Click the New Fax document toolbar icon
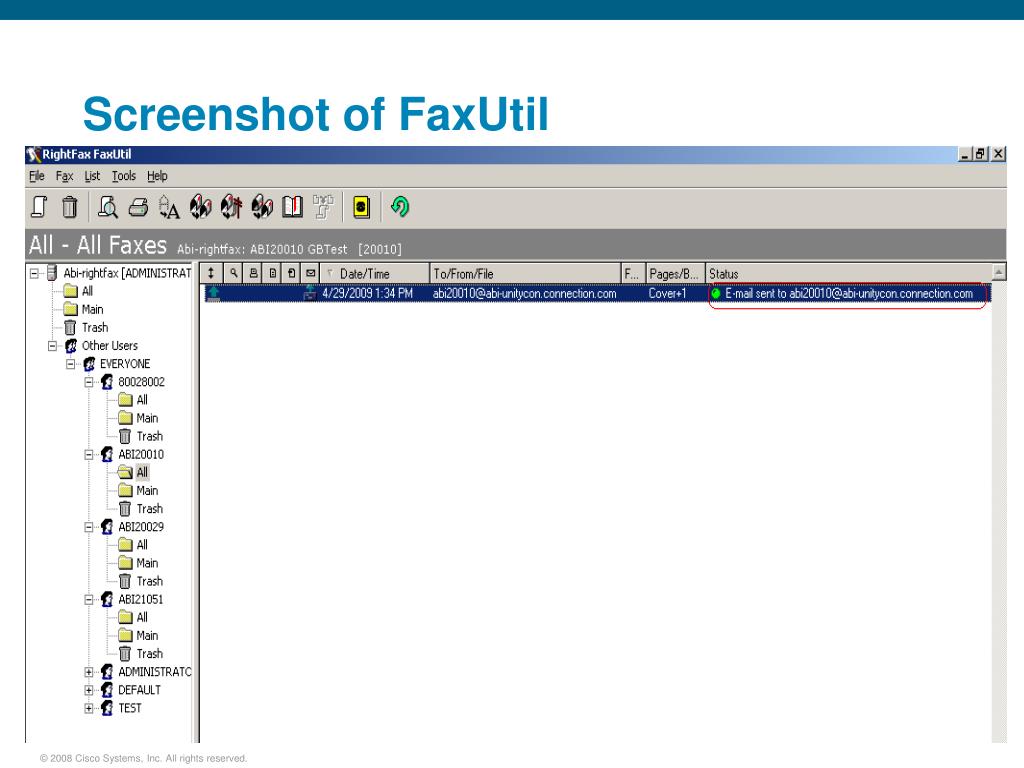The width and height of the screenshot is (1024, 768). pyautogui.click(x=39, y=207)
